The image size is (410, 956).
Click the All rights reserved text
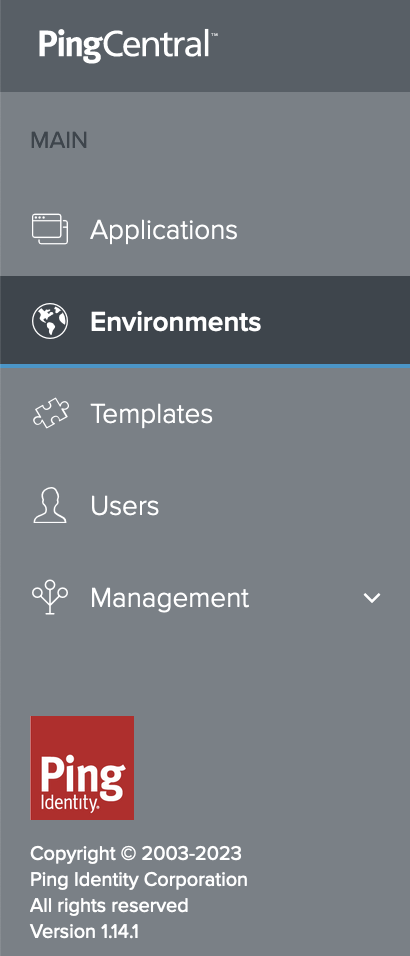pyautogui.click(x=109, y=905)
